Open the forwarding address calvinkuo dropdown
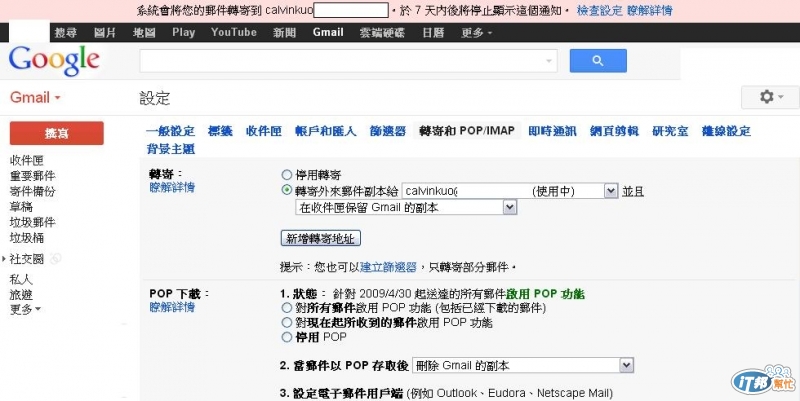800x401 pixels. 510,191
